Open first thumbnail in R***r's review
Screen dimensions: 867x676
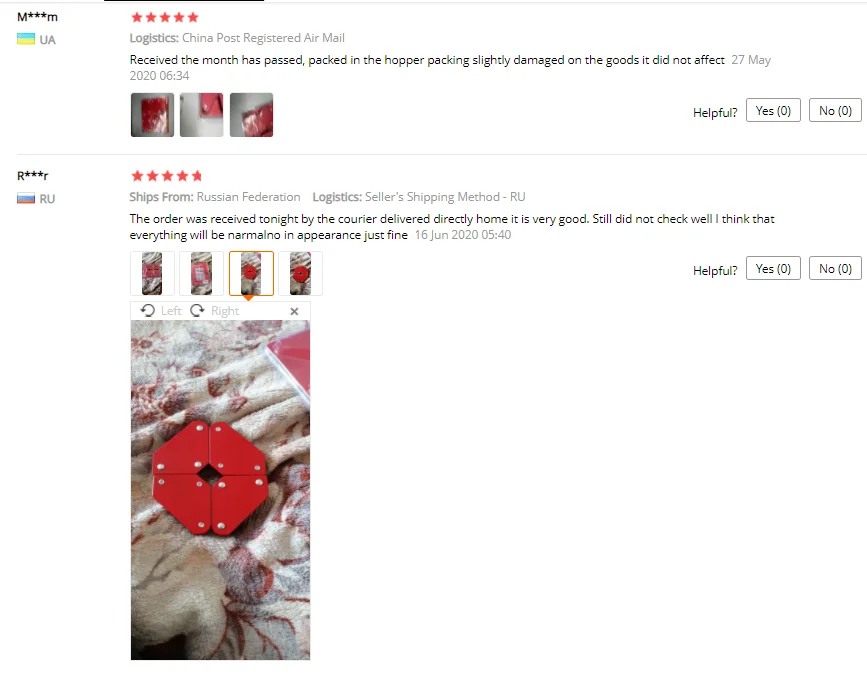click(152, 274)
